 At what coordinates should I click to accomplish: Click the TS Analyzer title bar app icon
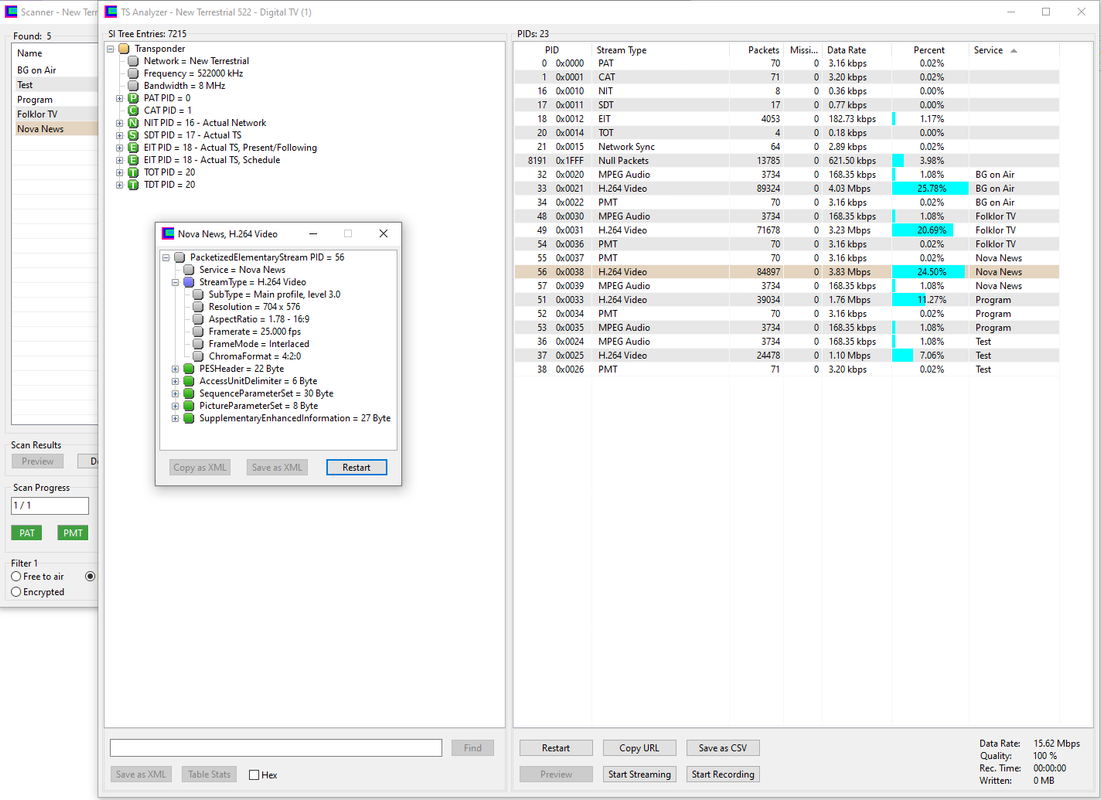(111, 12)
